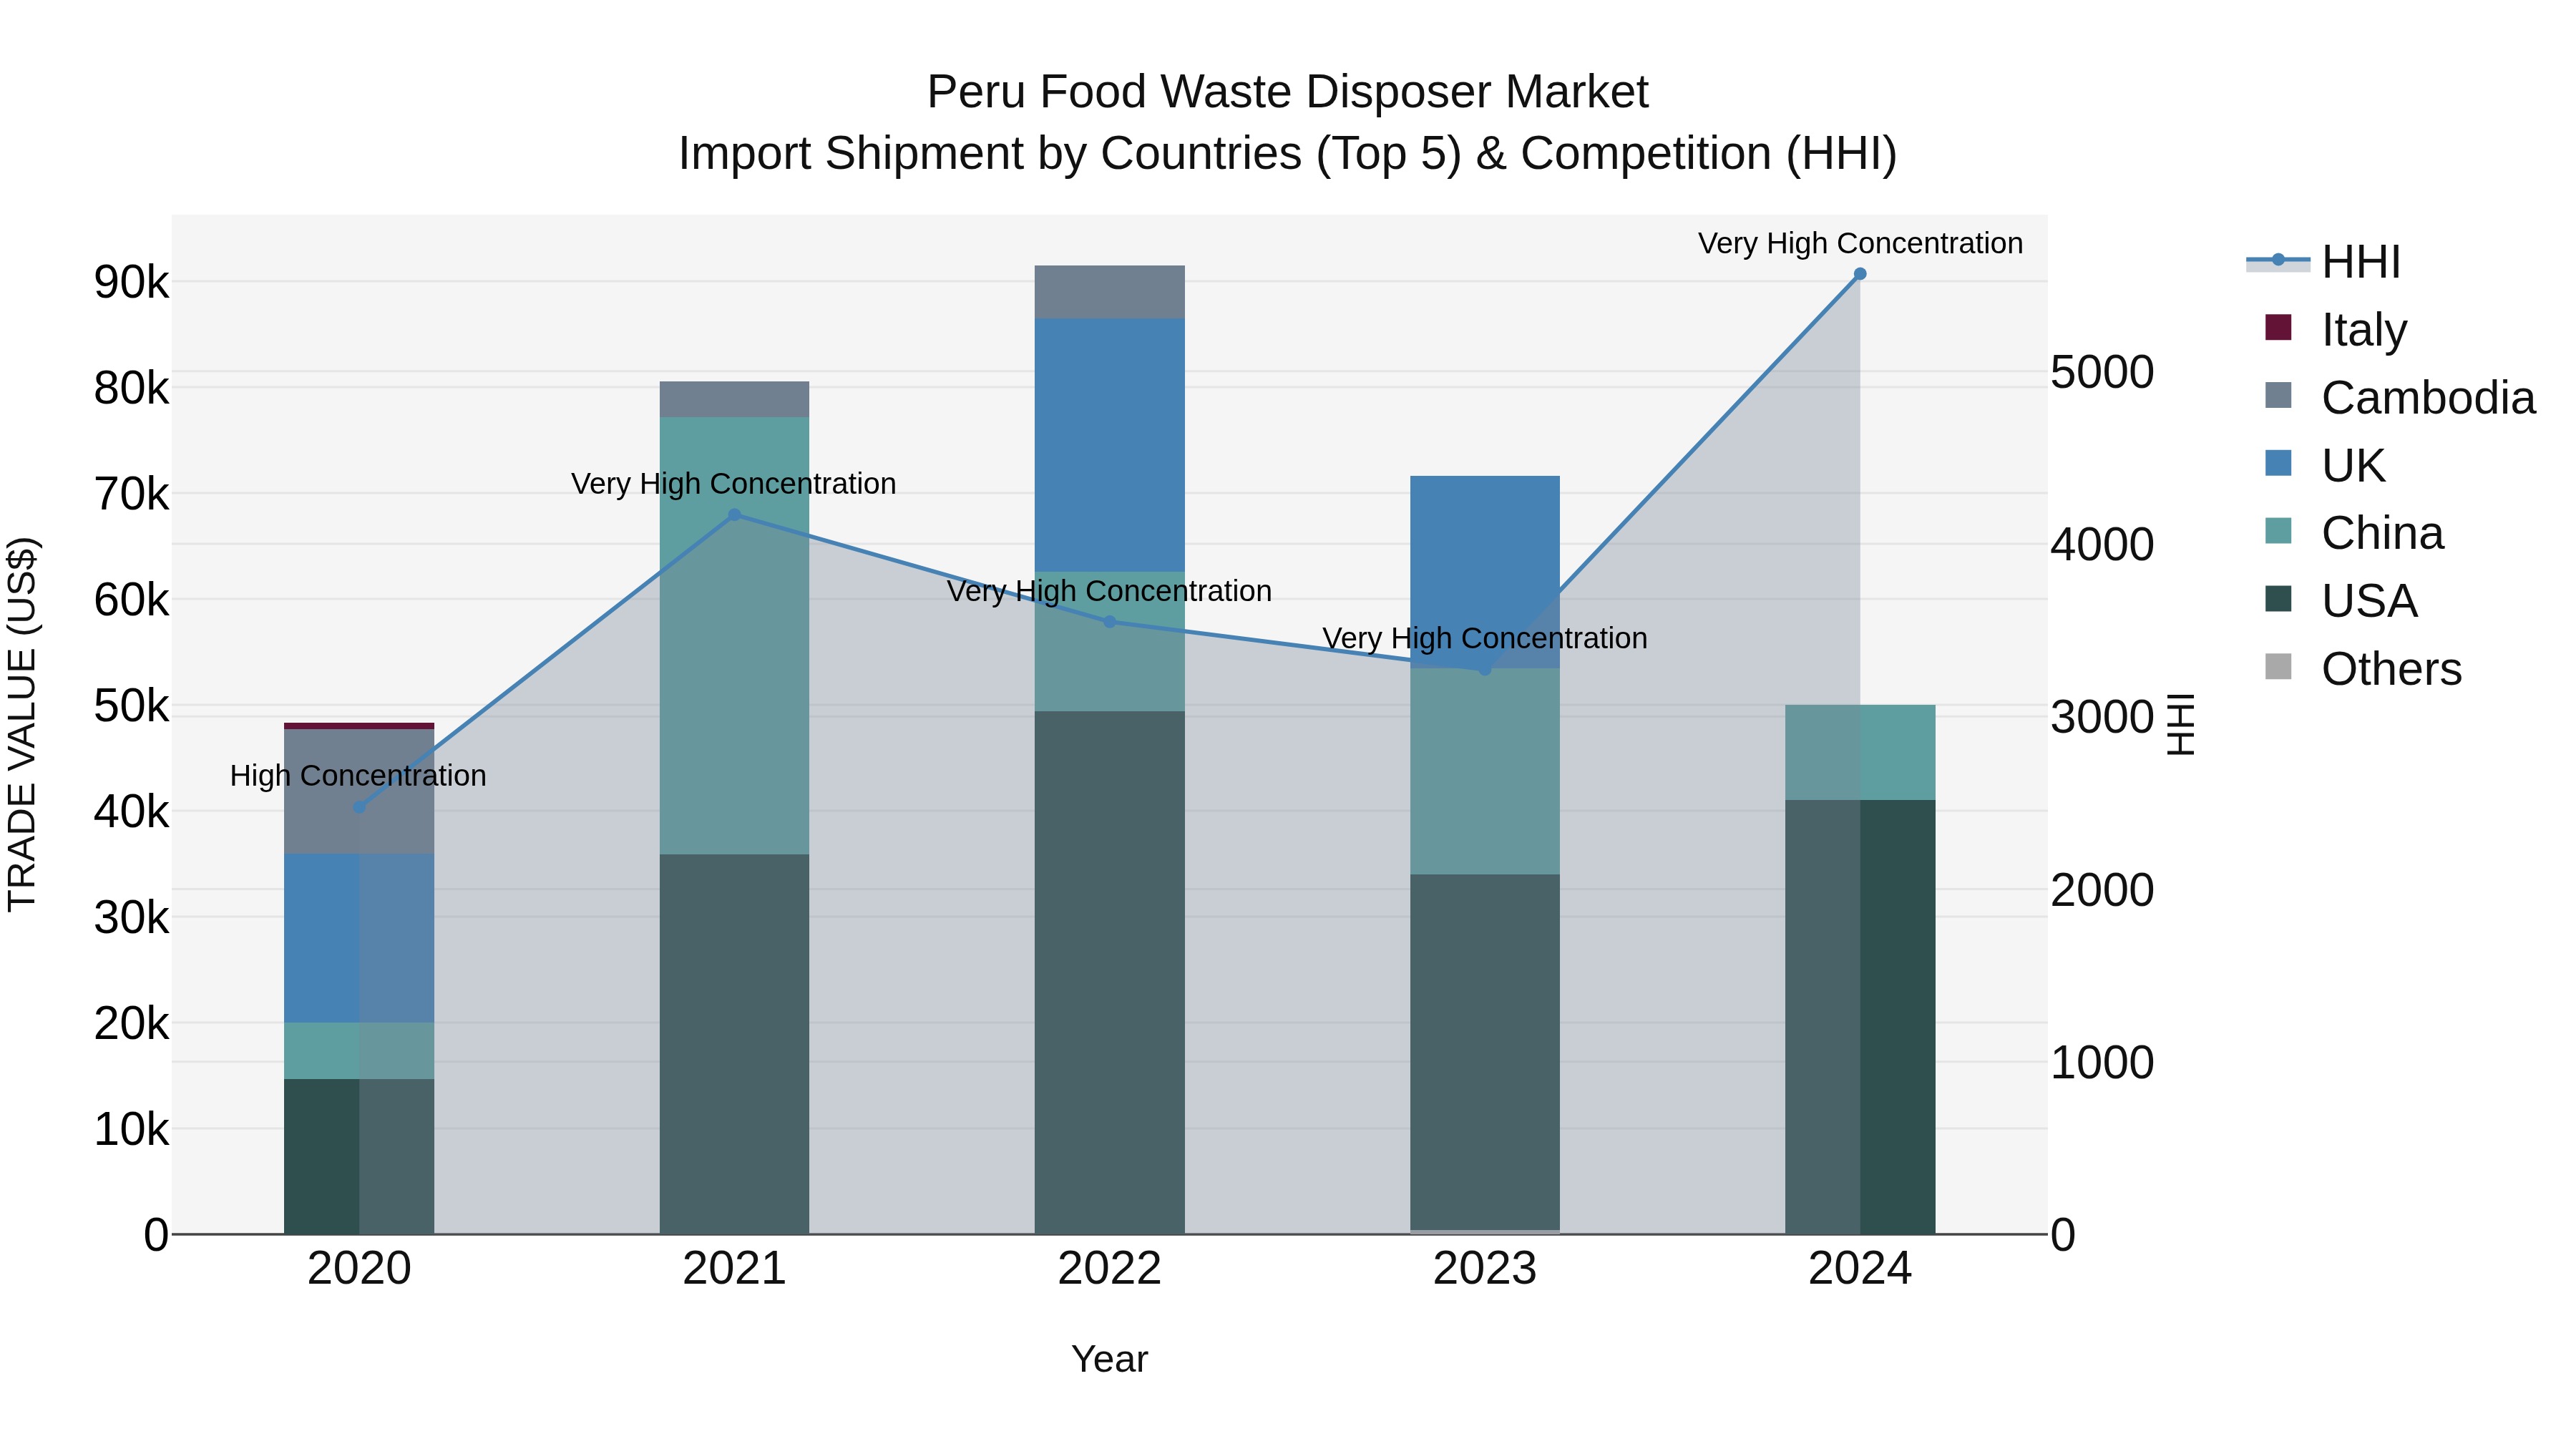The width and height of the screenshot is (2576, 1449).
Task: Click the 'TRADE VALUE (US$)' axis title
Action: (x=22, y=724)
